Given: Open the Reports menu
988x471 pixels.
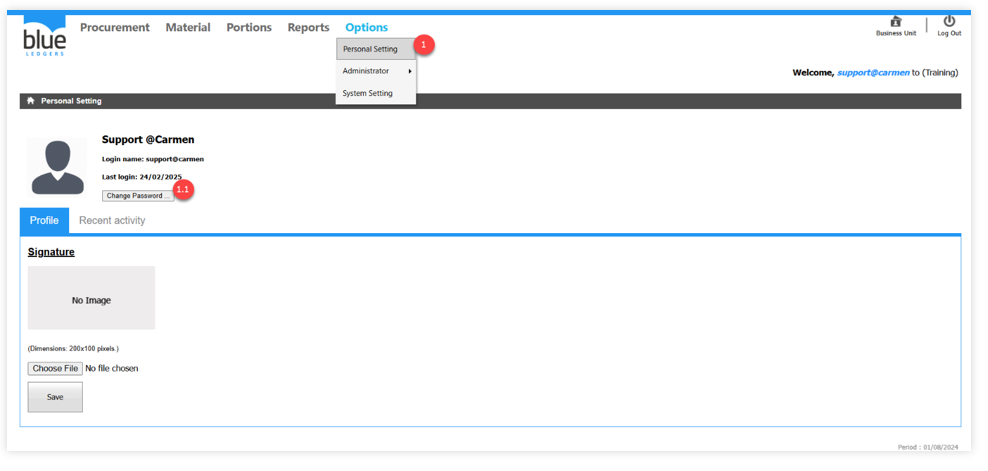Looking at the screenshot, I should [308, 28].
